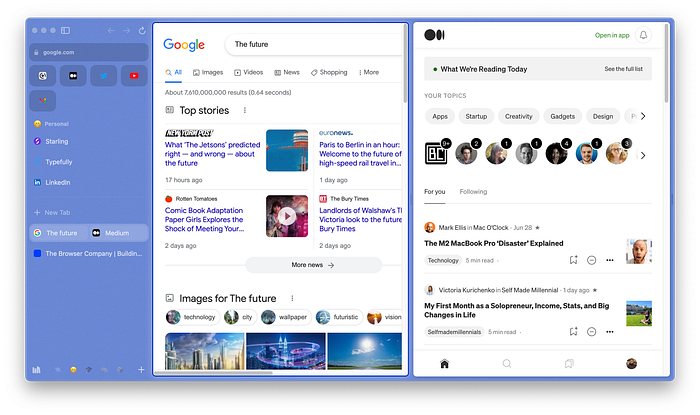Select the All search tab

click(x=174, y=72)
